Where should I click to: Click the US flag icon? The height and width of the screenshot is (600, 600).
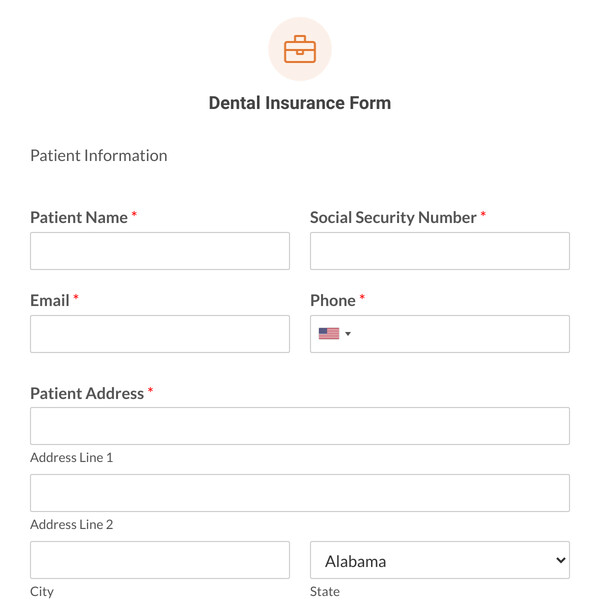(x=329, y=334)
